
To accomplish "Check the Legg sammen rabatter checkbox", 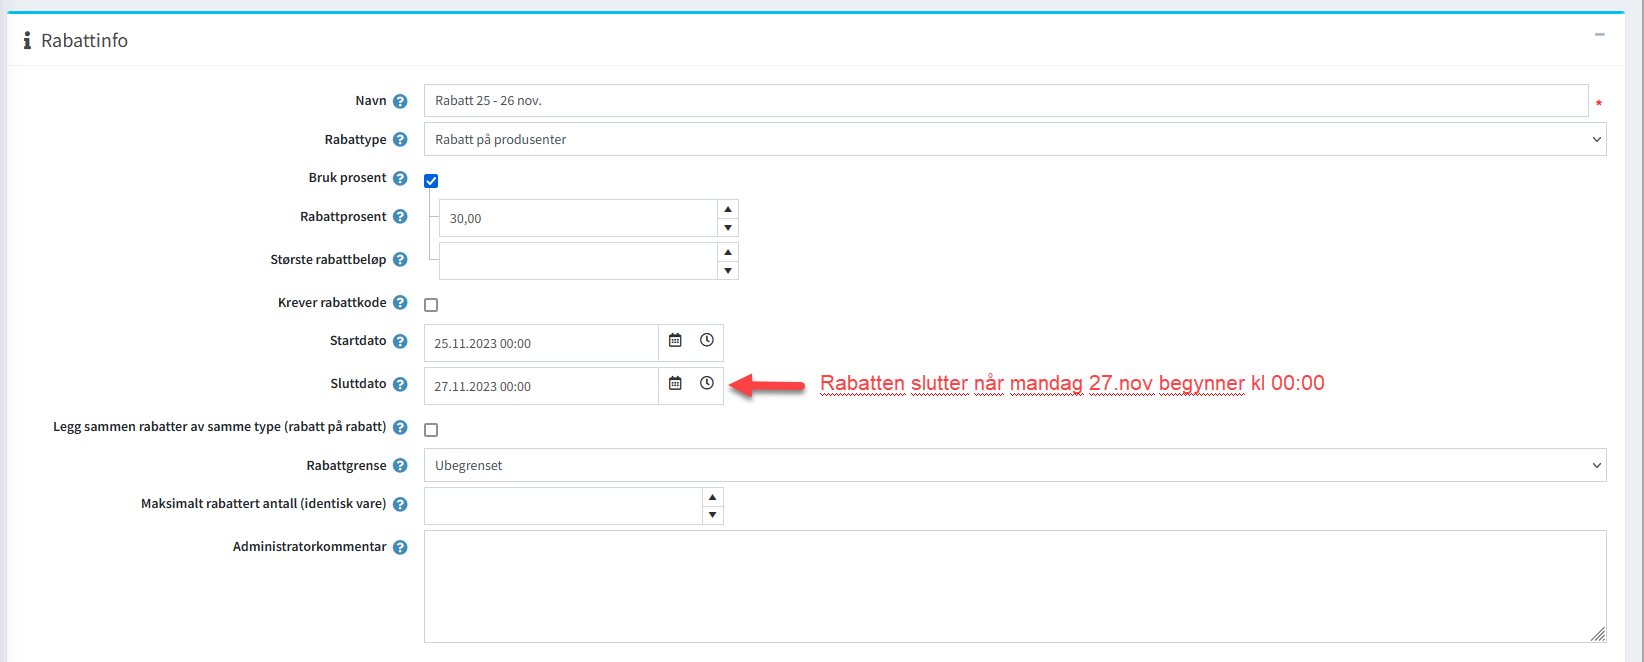I will [431, 430].
